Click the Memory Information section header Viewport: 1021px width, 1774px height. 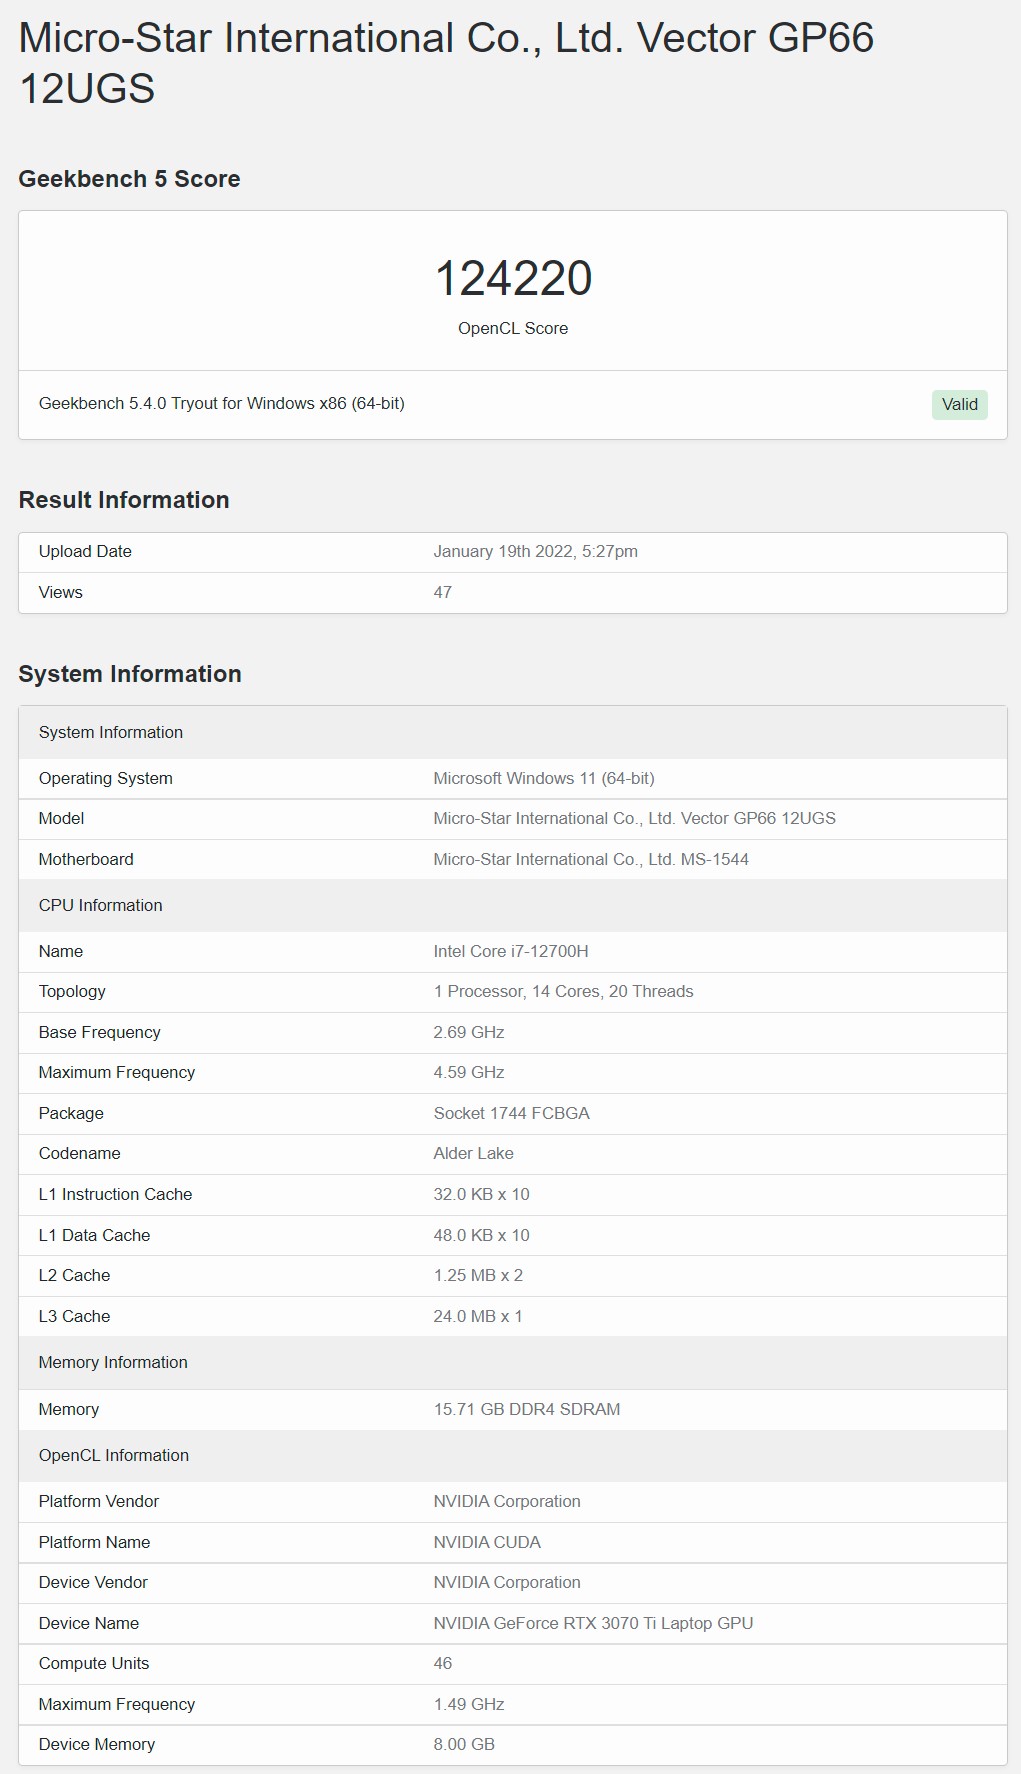point(513,1362)
